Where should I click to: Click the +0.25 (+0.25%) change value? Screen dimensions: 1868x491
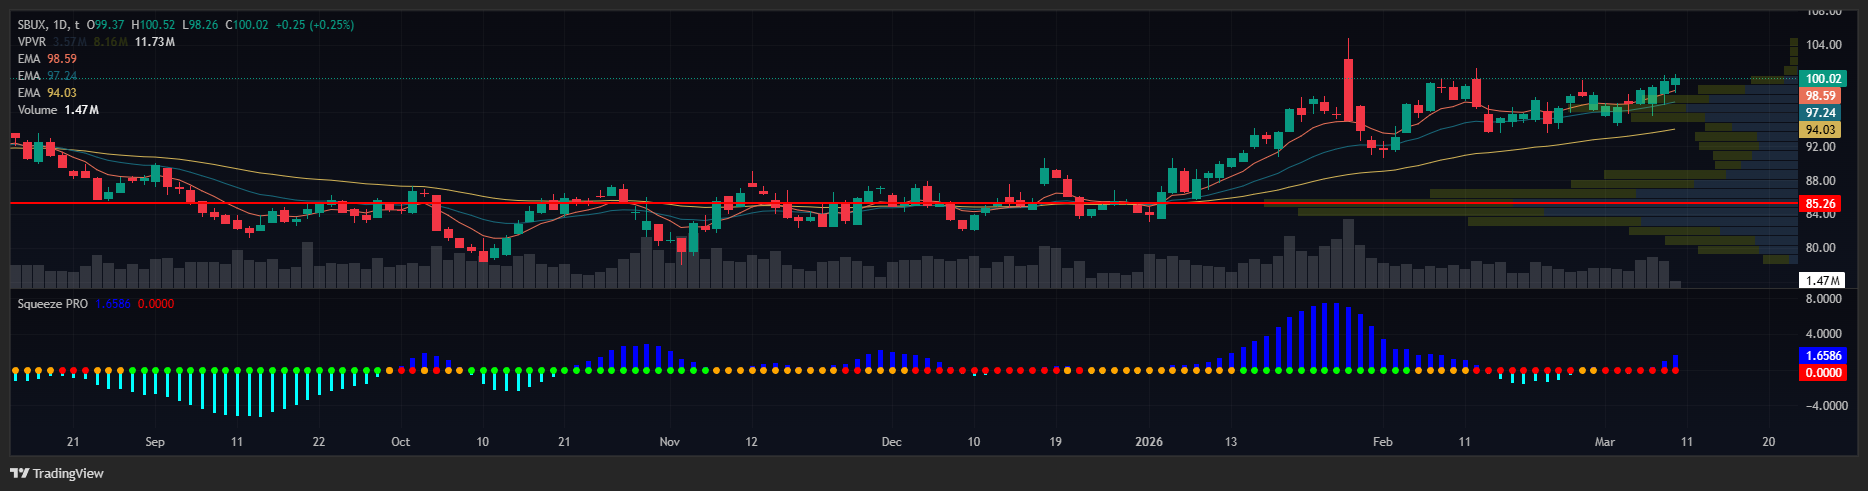coord(314,25)
